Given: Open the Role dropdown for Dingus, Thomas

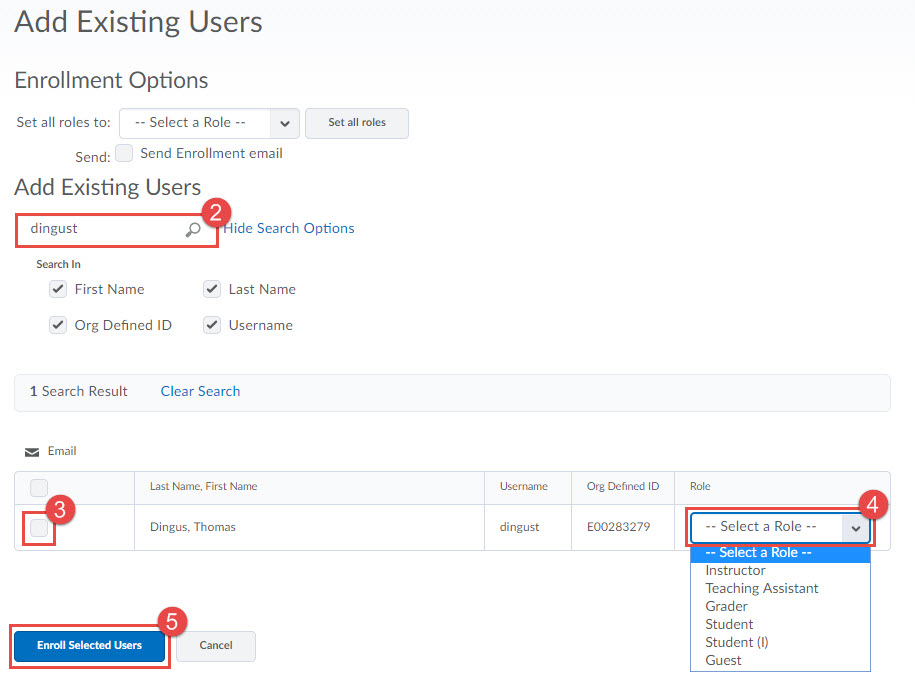Looking at the screenshot, I should click(770, 527).
